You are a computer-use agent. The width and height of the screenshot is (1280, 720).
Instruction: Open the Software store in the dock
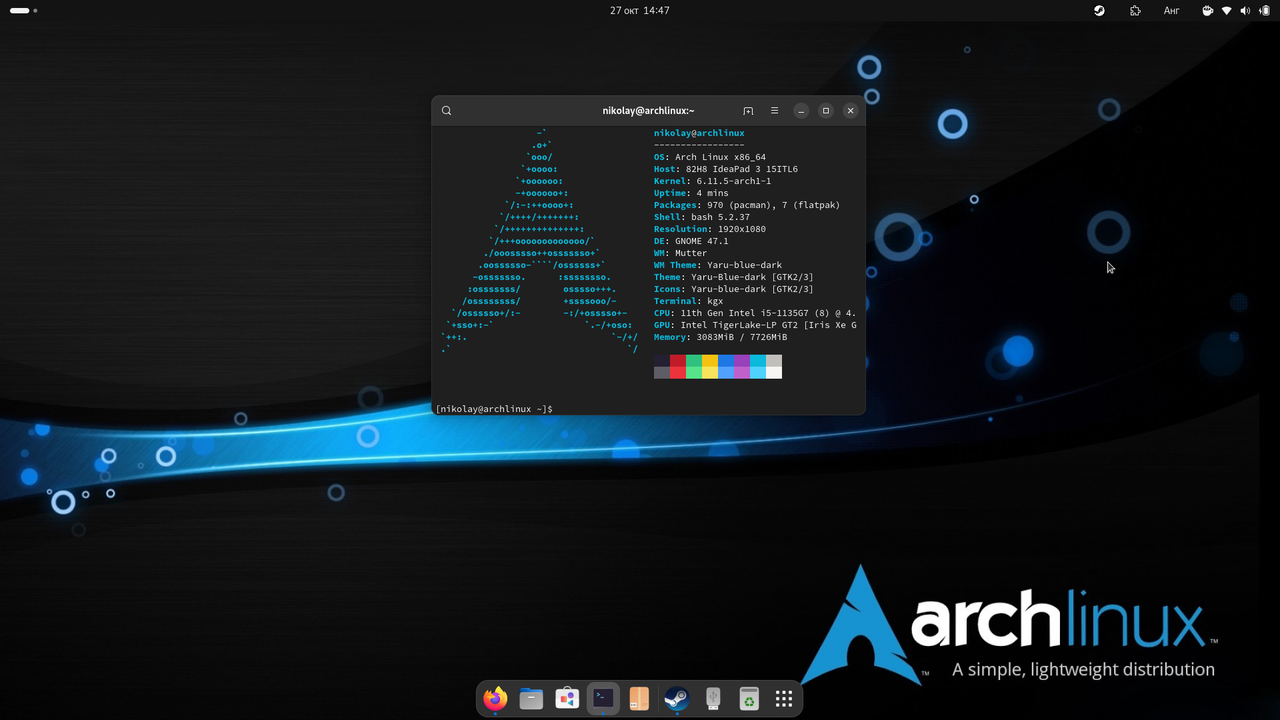(x=567, y=699)
